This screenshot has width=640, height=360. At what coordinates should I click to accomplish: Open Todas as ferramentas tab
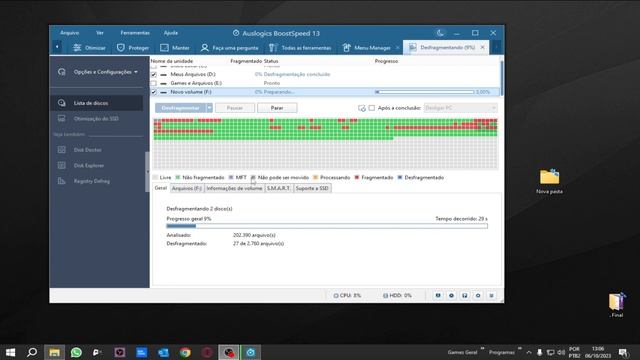pos(300,48)
